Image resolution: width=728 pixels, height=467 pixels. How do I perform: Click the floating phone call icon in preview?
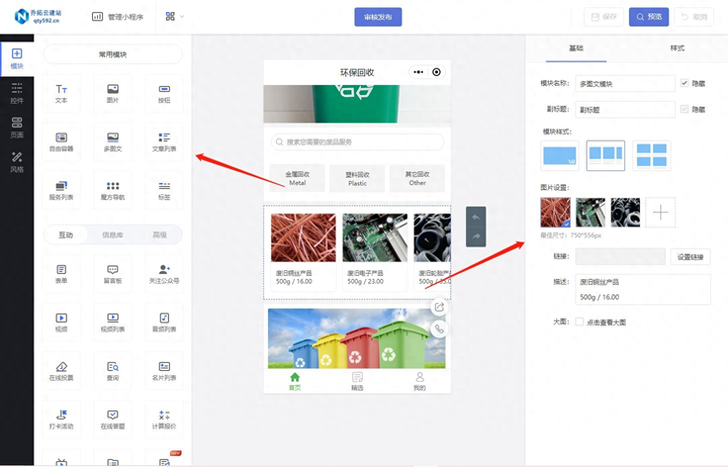point(439,329)
